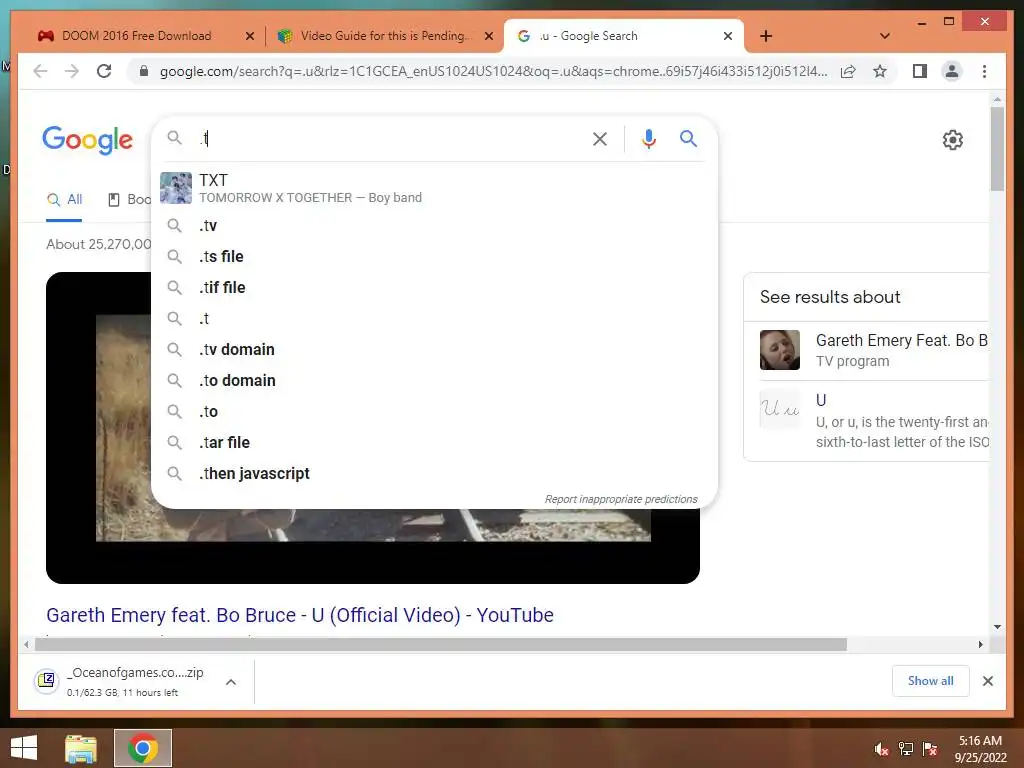Start voice search with the microphone

(x=648, y=139)
